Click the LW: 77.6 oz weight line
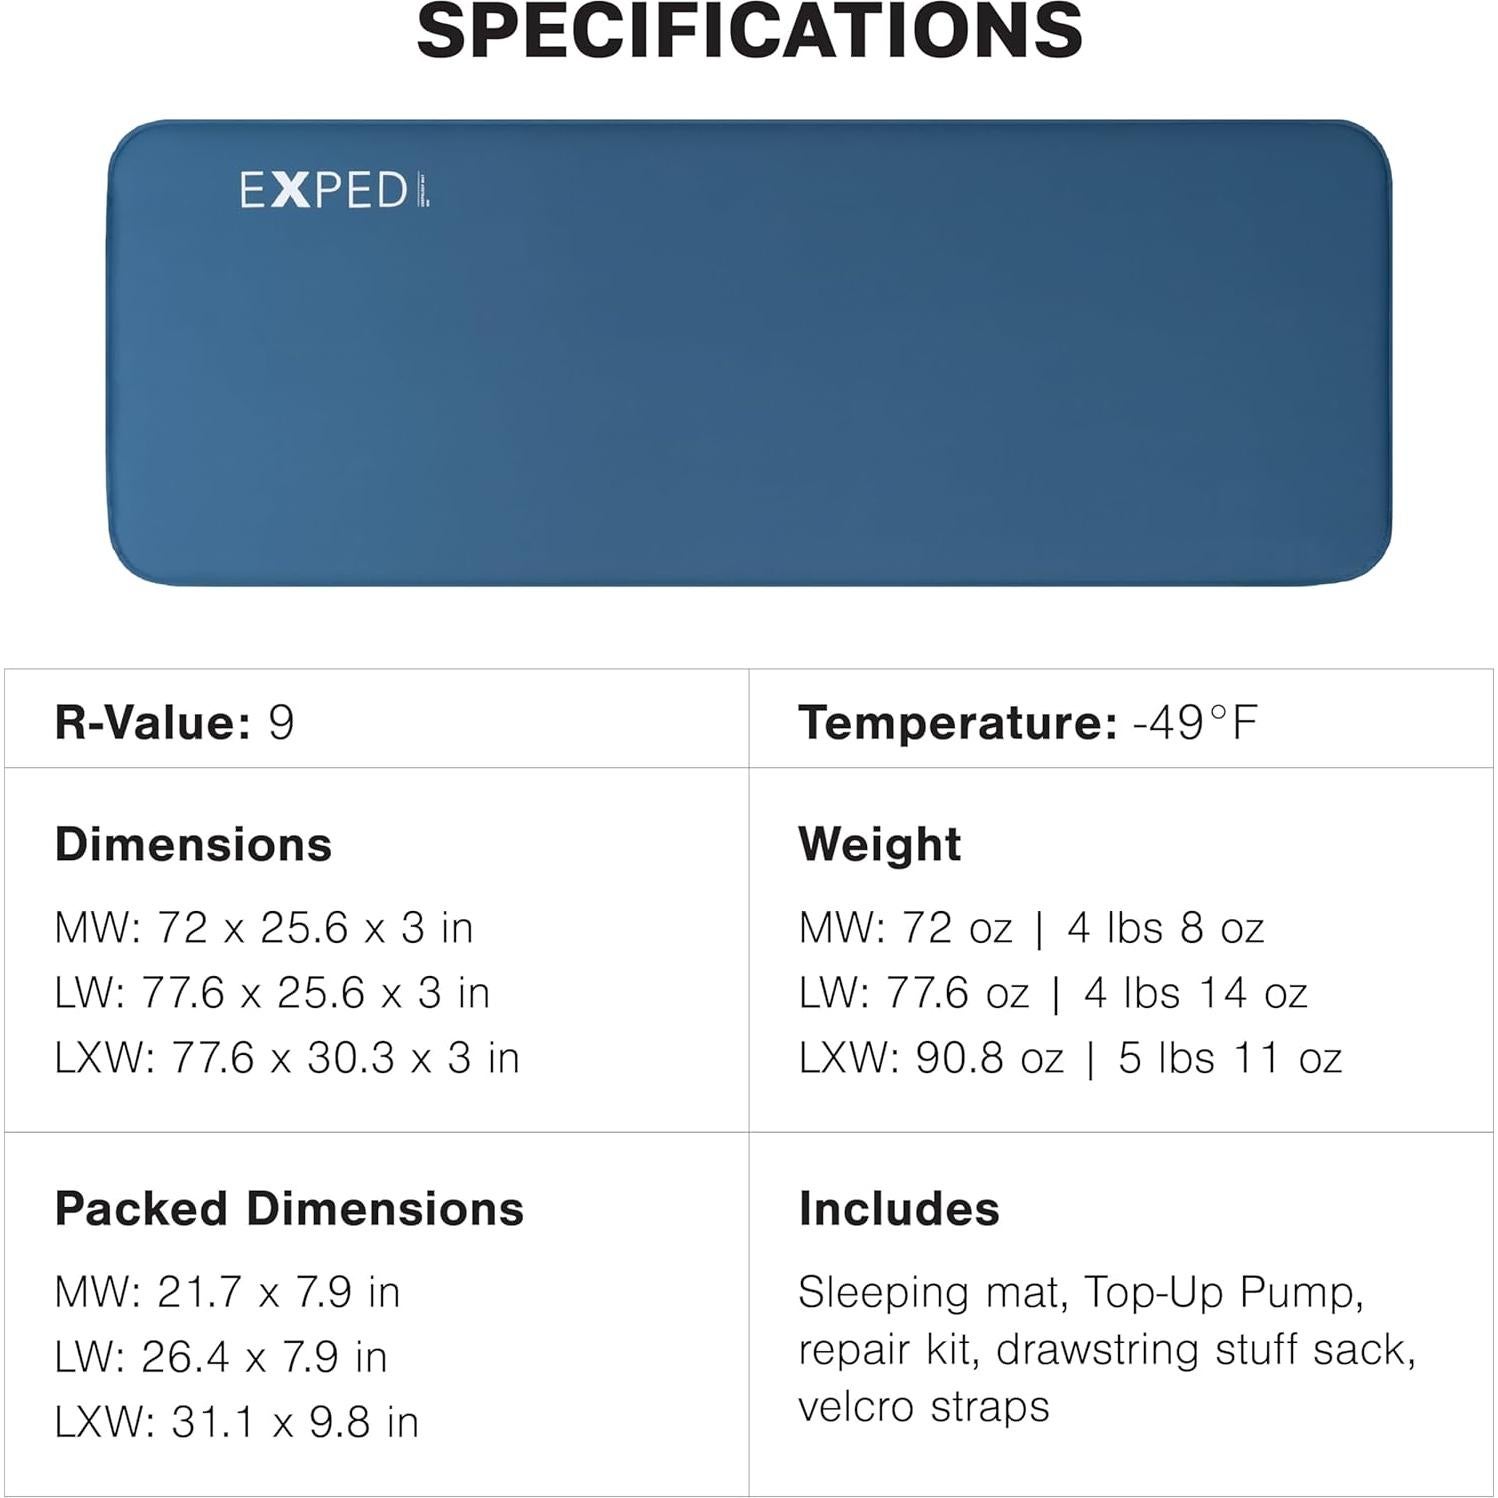 click(1053, 993)
